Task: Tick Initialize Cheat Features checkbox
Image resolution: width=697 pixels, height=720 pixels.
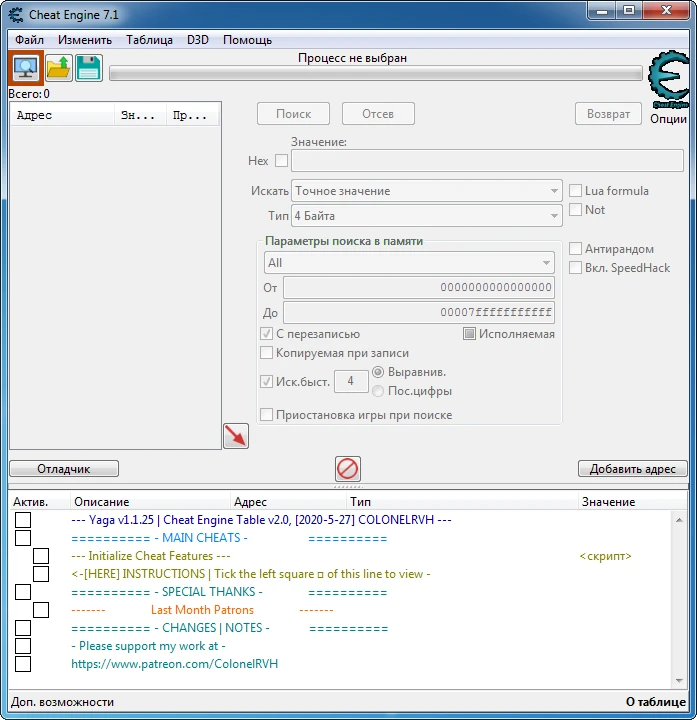Action: [x=41, y=556]
